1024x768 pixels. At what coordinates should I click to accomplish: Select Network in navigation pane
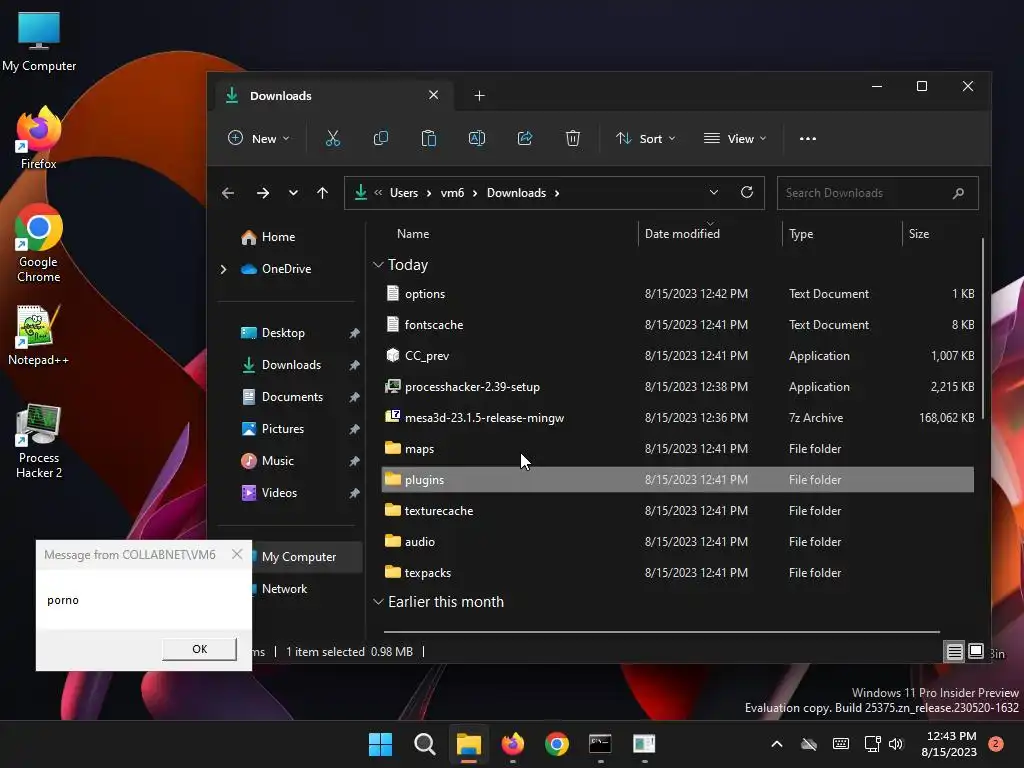coord(284,589)
